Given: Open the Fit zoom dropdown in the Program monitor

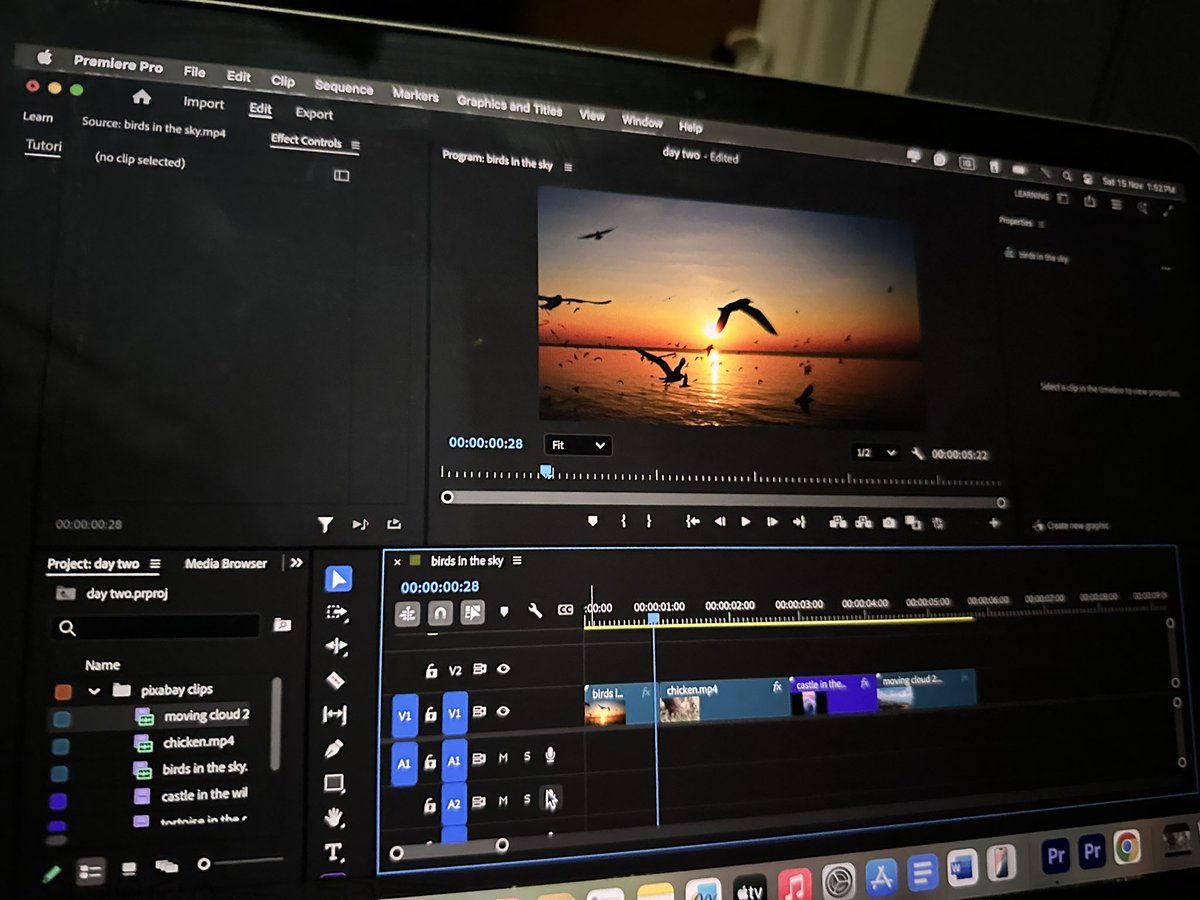Looking at the screenshot, I should pyautogui.click(x=577, y=446).
